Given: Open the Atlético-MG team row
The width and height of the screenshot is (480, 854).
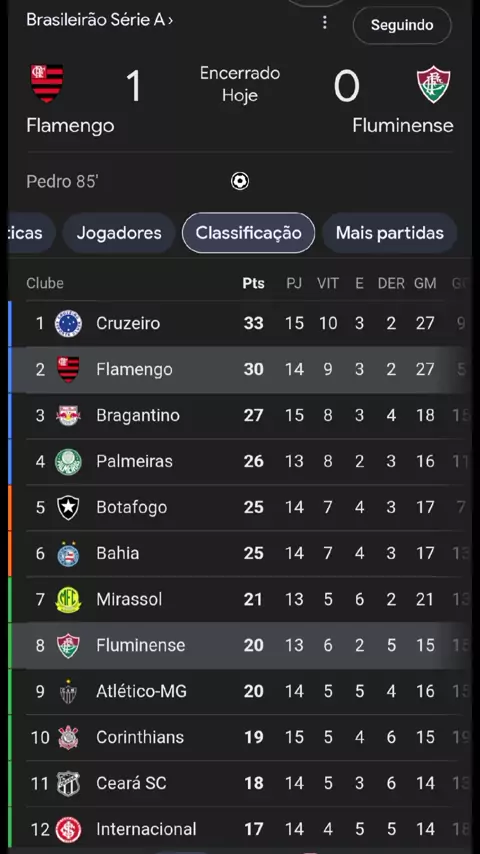Looking at the screenshot, I should 240,692.
